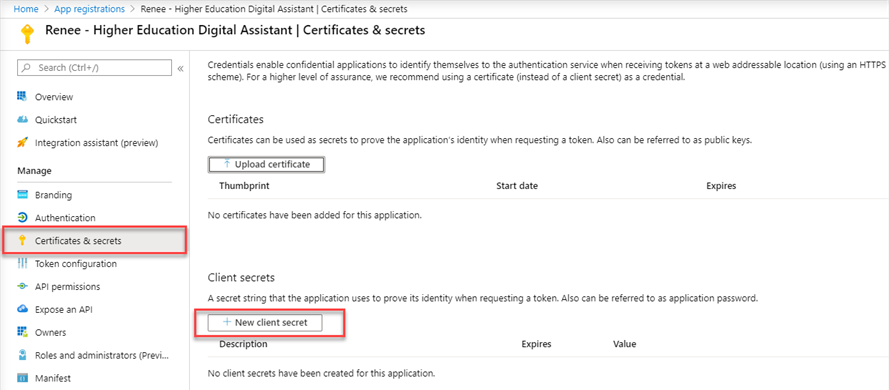Click New client secret button
Screen dimensions: 889x390
265,322
